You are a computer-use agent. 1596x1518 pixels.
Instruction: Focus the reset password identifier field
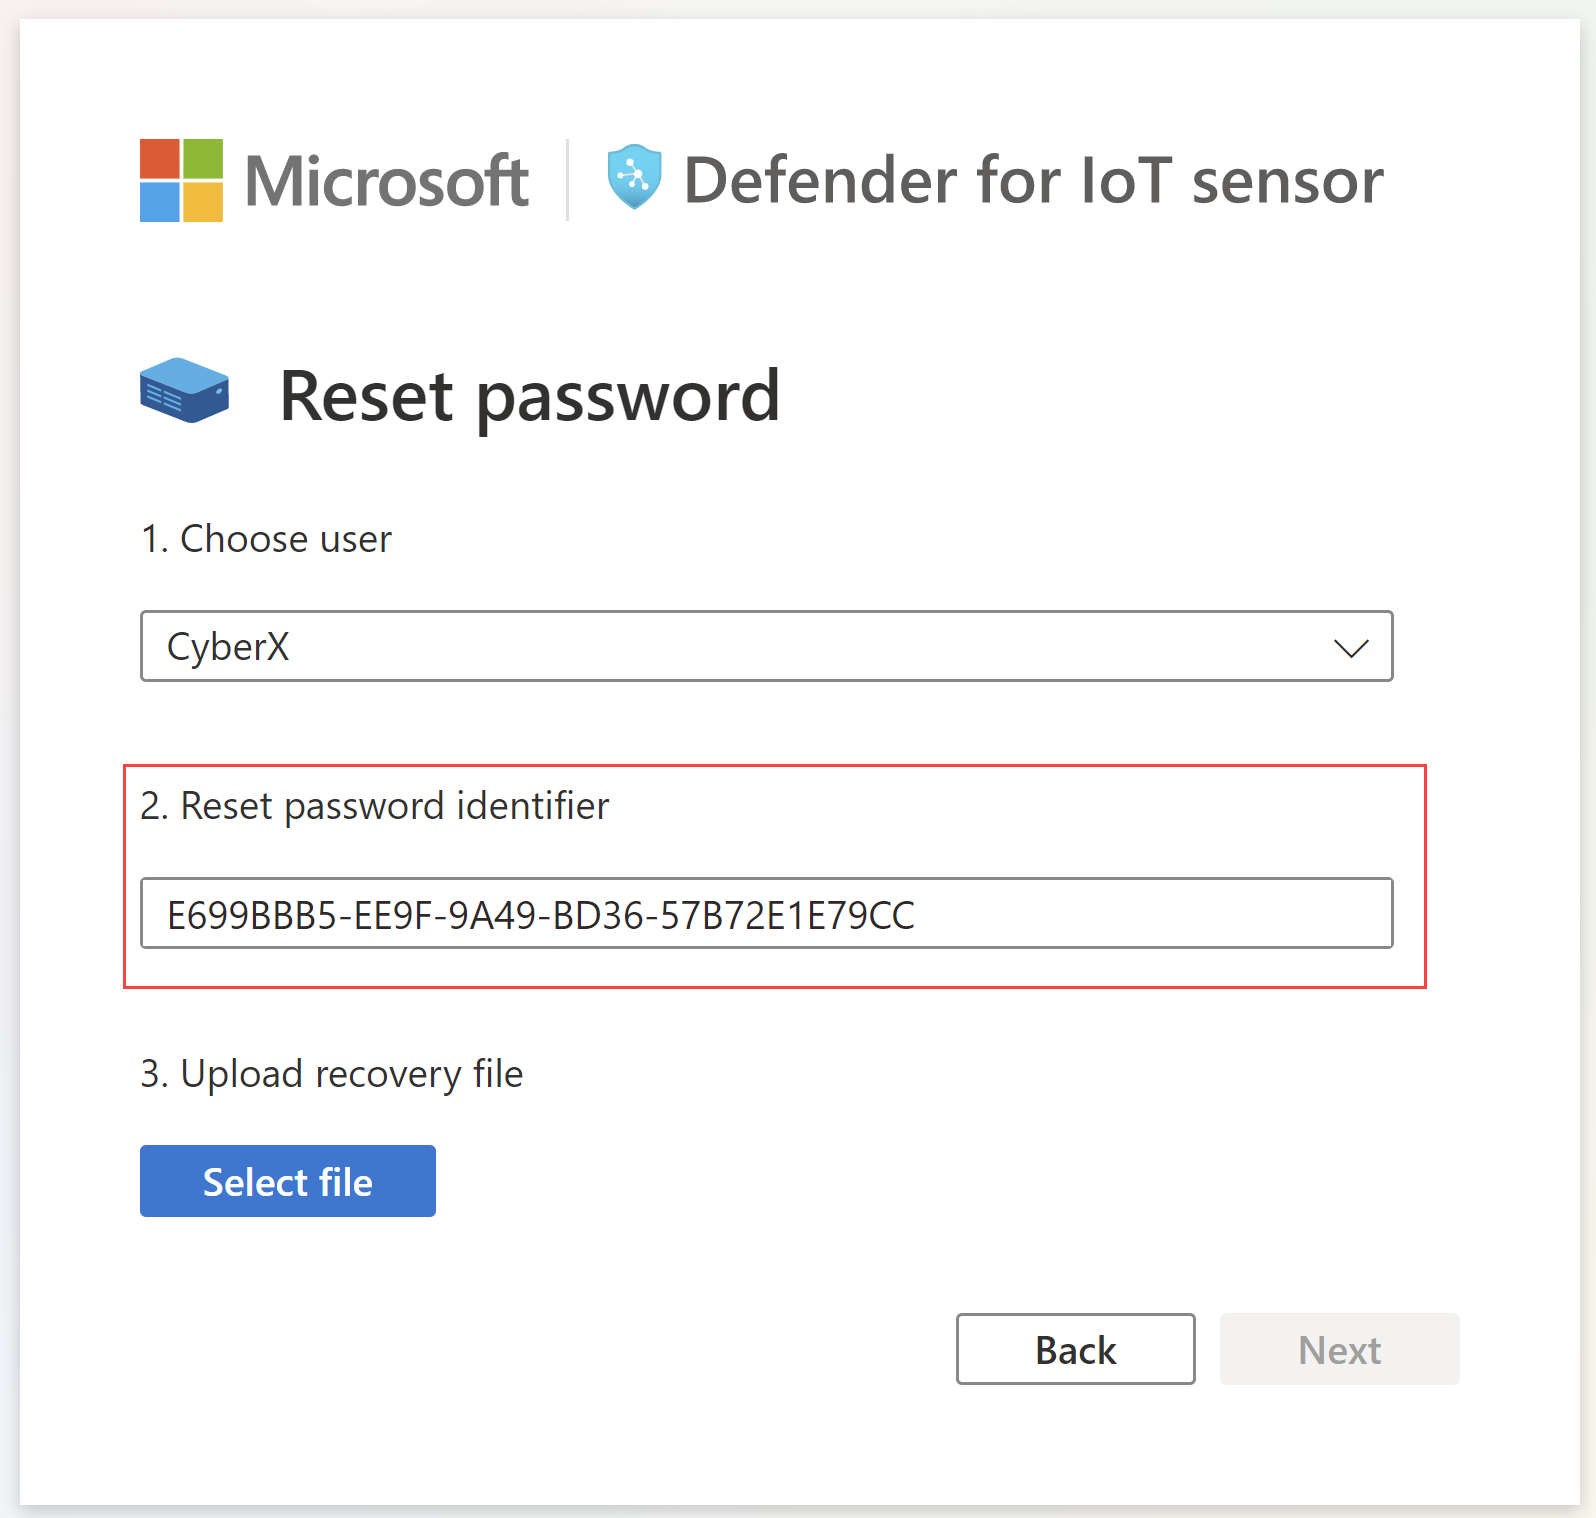point(766,913)
